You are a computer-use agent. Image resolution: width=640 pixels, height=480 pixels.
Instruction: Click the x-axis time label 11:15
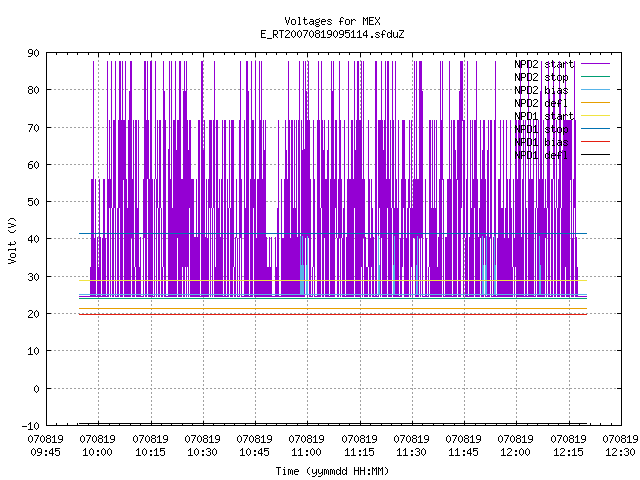click(359, 452)
